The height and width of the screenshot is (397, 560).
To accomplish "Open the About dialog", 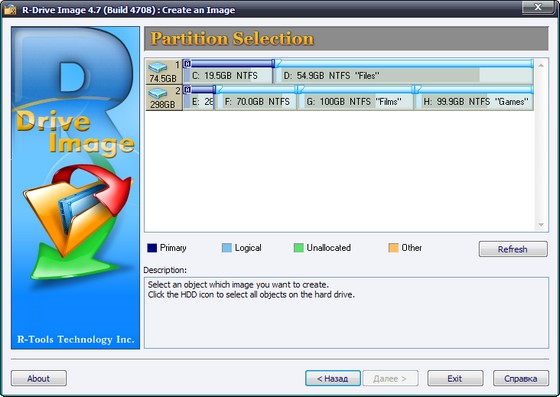I will [39, 378].
